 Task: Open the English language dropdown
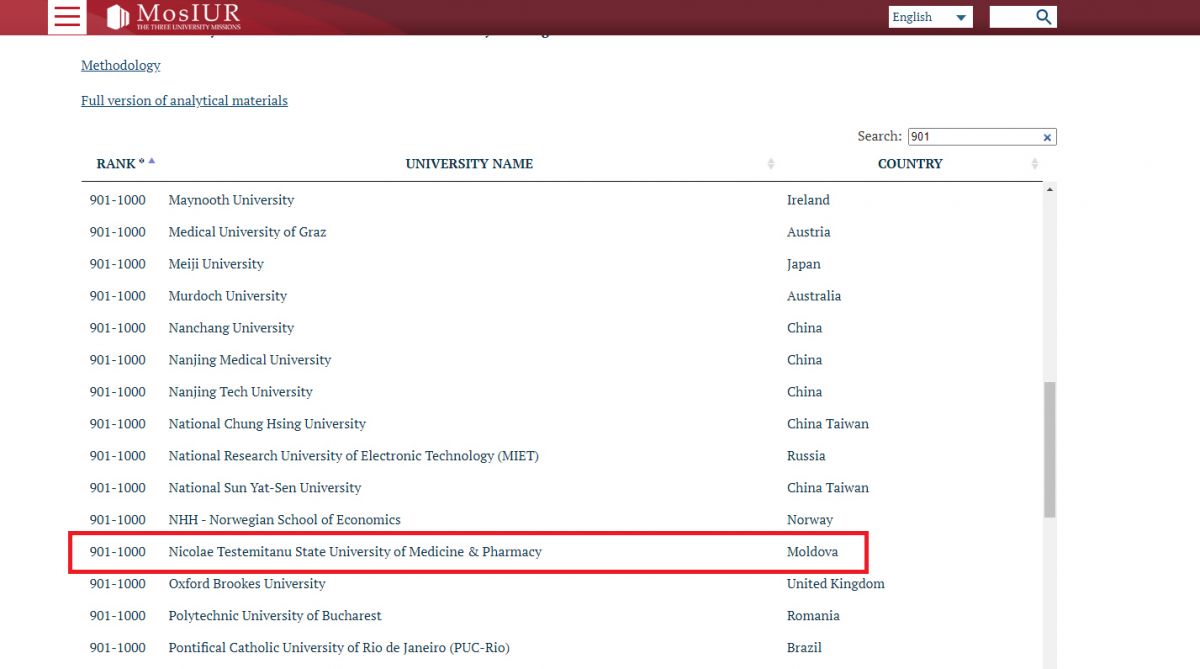point(930,17)
